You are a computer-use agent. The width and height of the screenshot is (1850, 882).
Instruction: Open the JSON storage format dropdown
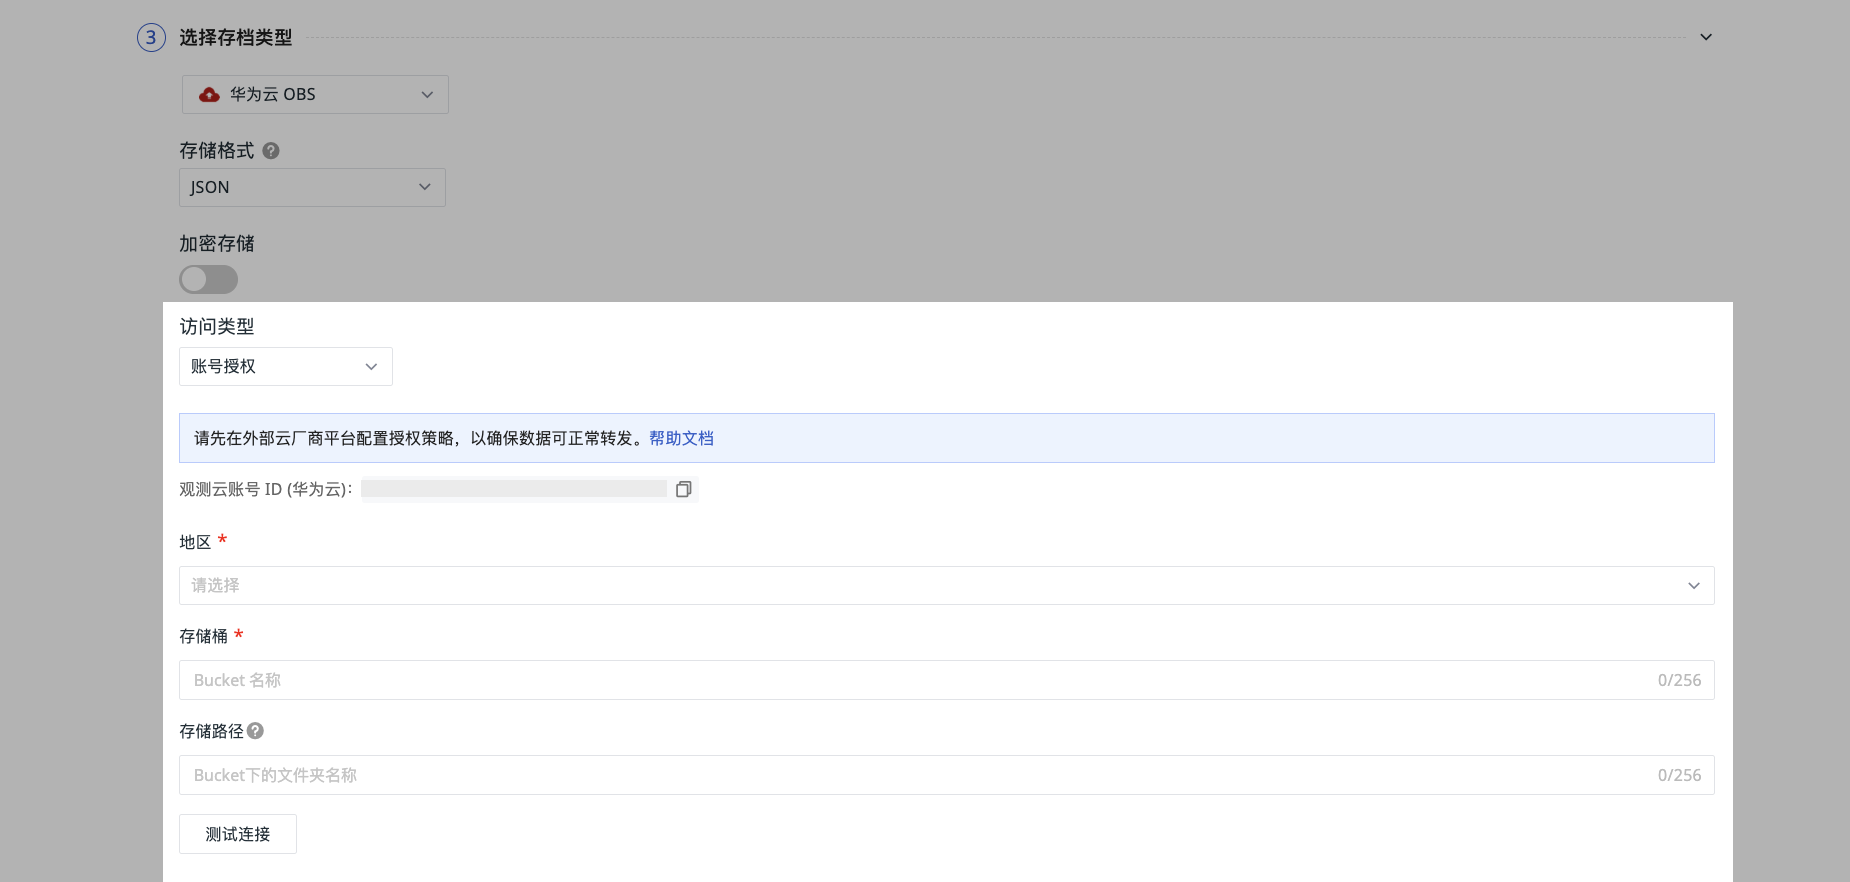pyautogui.click(x=312, y=187)
